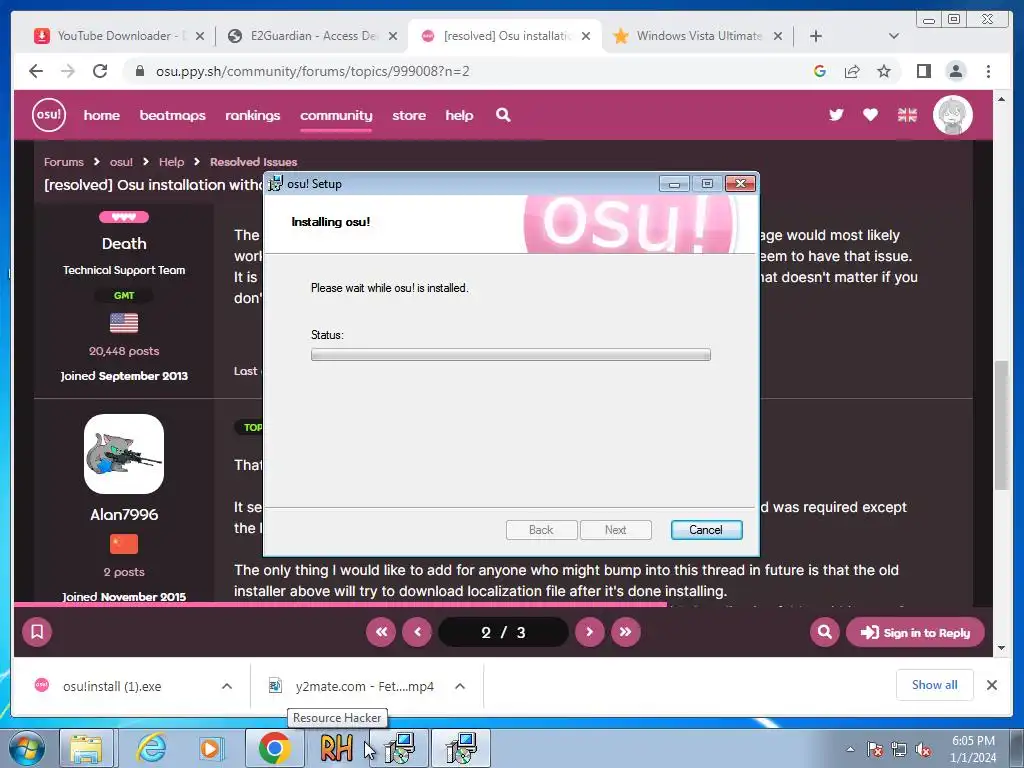This screenshot has height=768, width=1024.
Task: Click Sign in to Reply button
Action: [915, 632]
